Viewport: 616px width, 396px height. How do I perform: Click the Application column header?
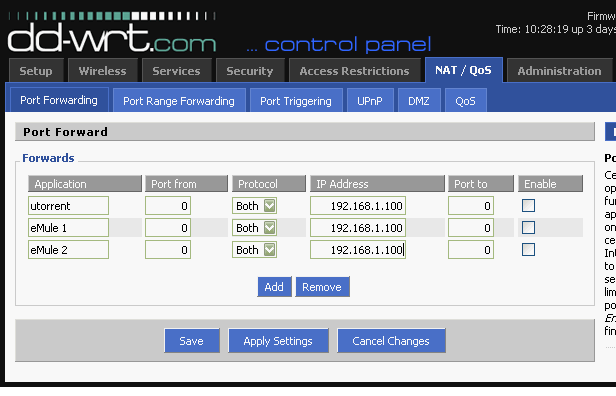[x=85, y=183]
